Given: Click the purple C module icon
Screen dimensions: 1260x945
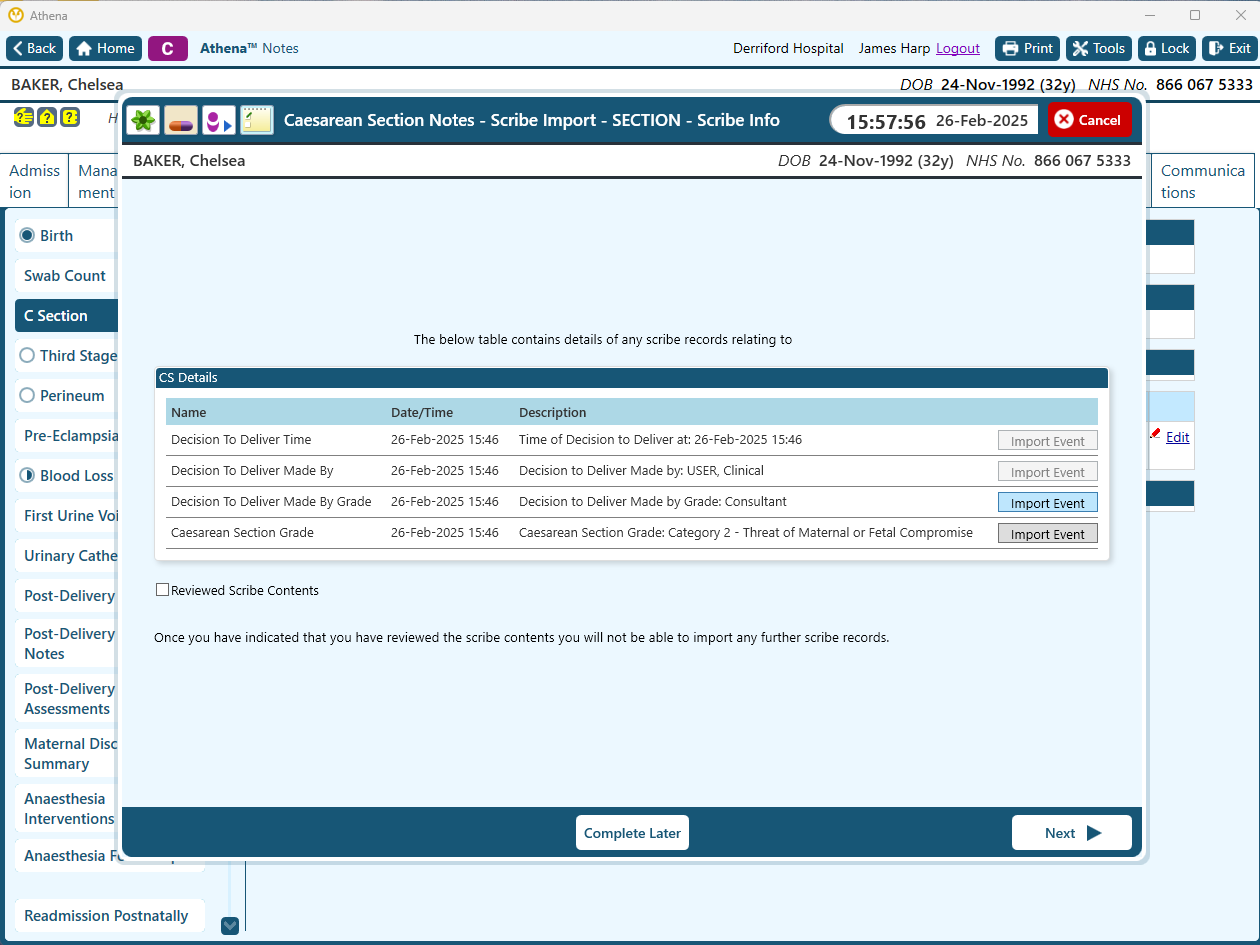Looking at the screenshot, I should pos(168,48).
